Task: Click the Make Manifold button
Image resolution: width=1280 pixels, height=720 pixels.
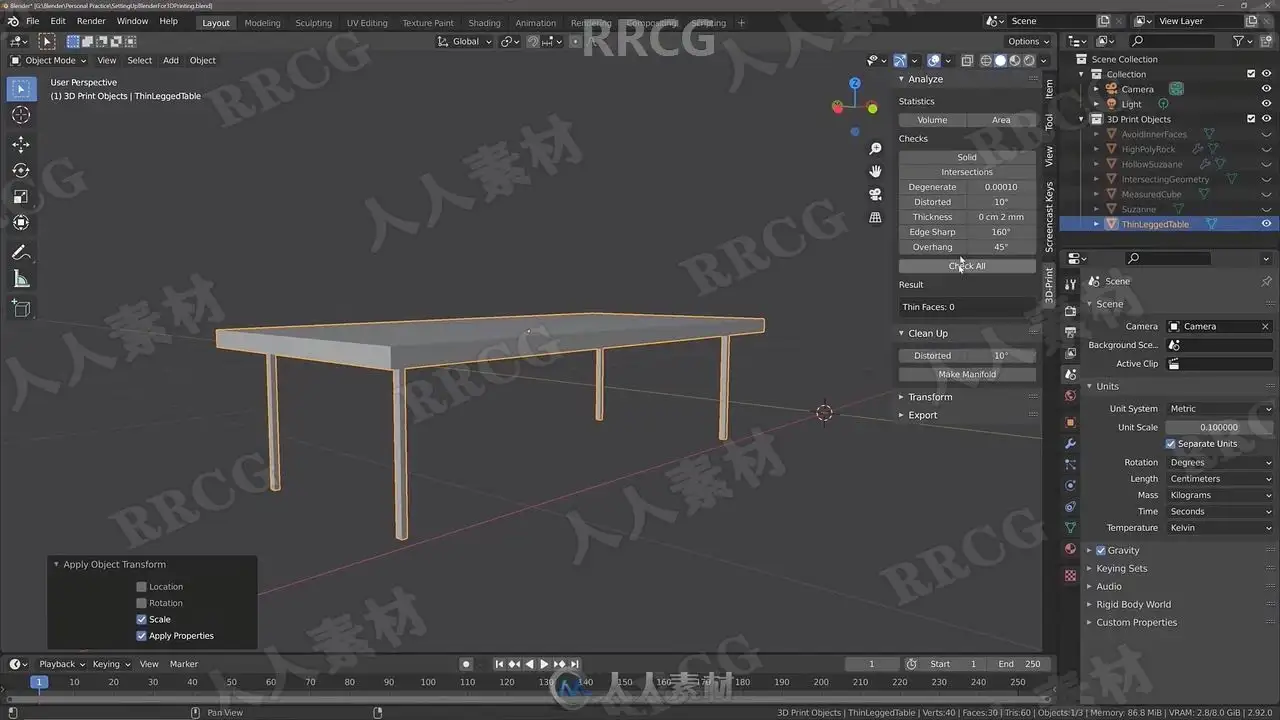Action: coord(967,374)
